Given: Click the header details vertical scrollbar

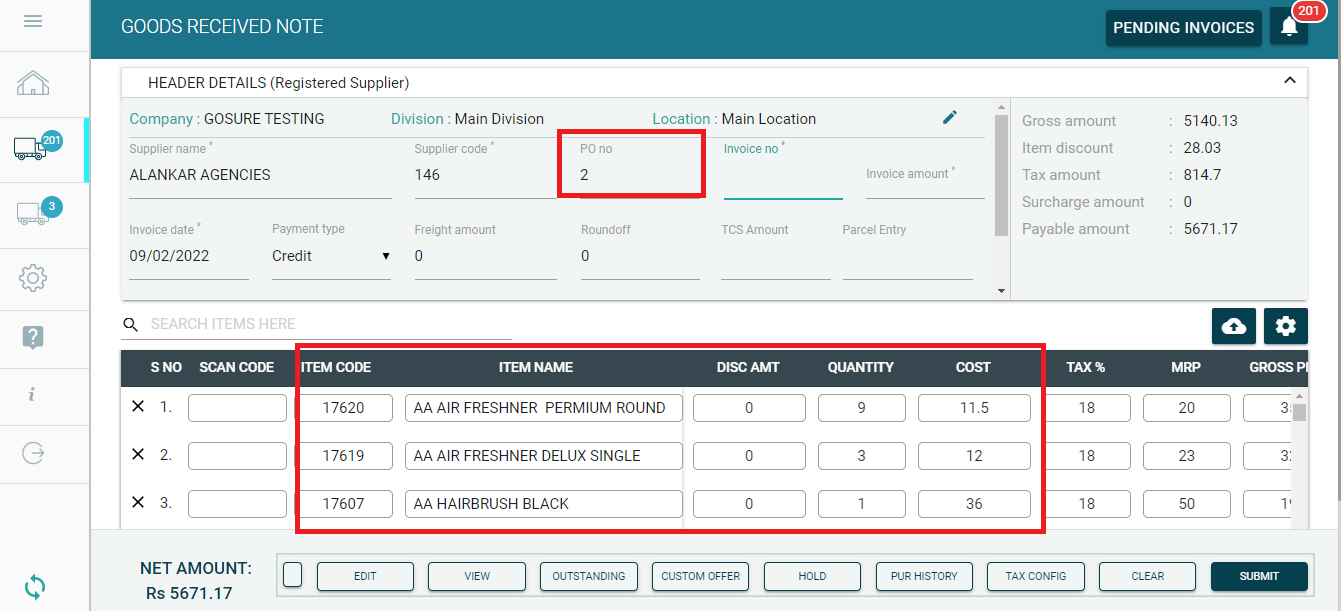Looking at the screenshot, I should (1001, 170).
